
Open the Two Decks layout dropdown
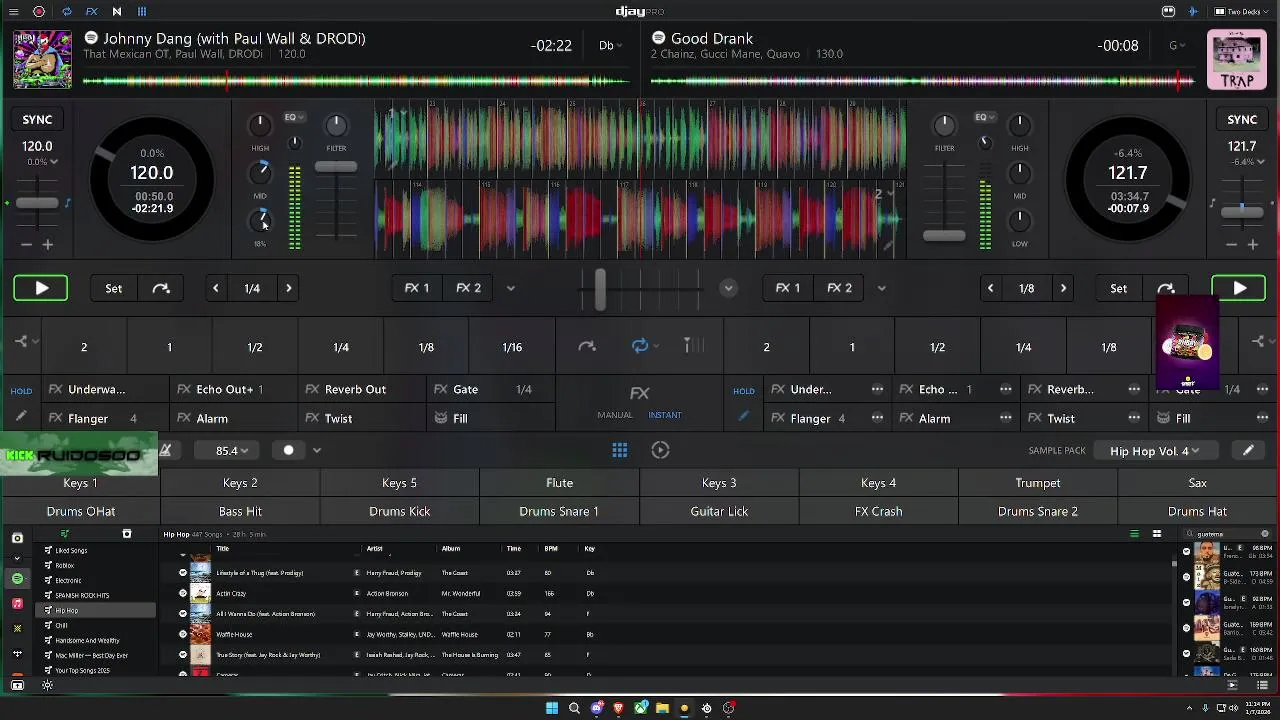click(x=1239, y=12)
